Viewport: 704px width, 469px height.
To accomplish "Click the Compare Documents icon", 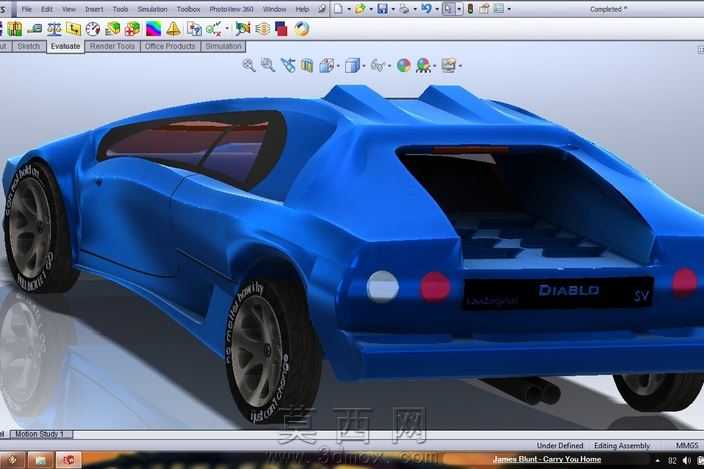I will pyautogui.click(x=194, y=29).
